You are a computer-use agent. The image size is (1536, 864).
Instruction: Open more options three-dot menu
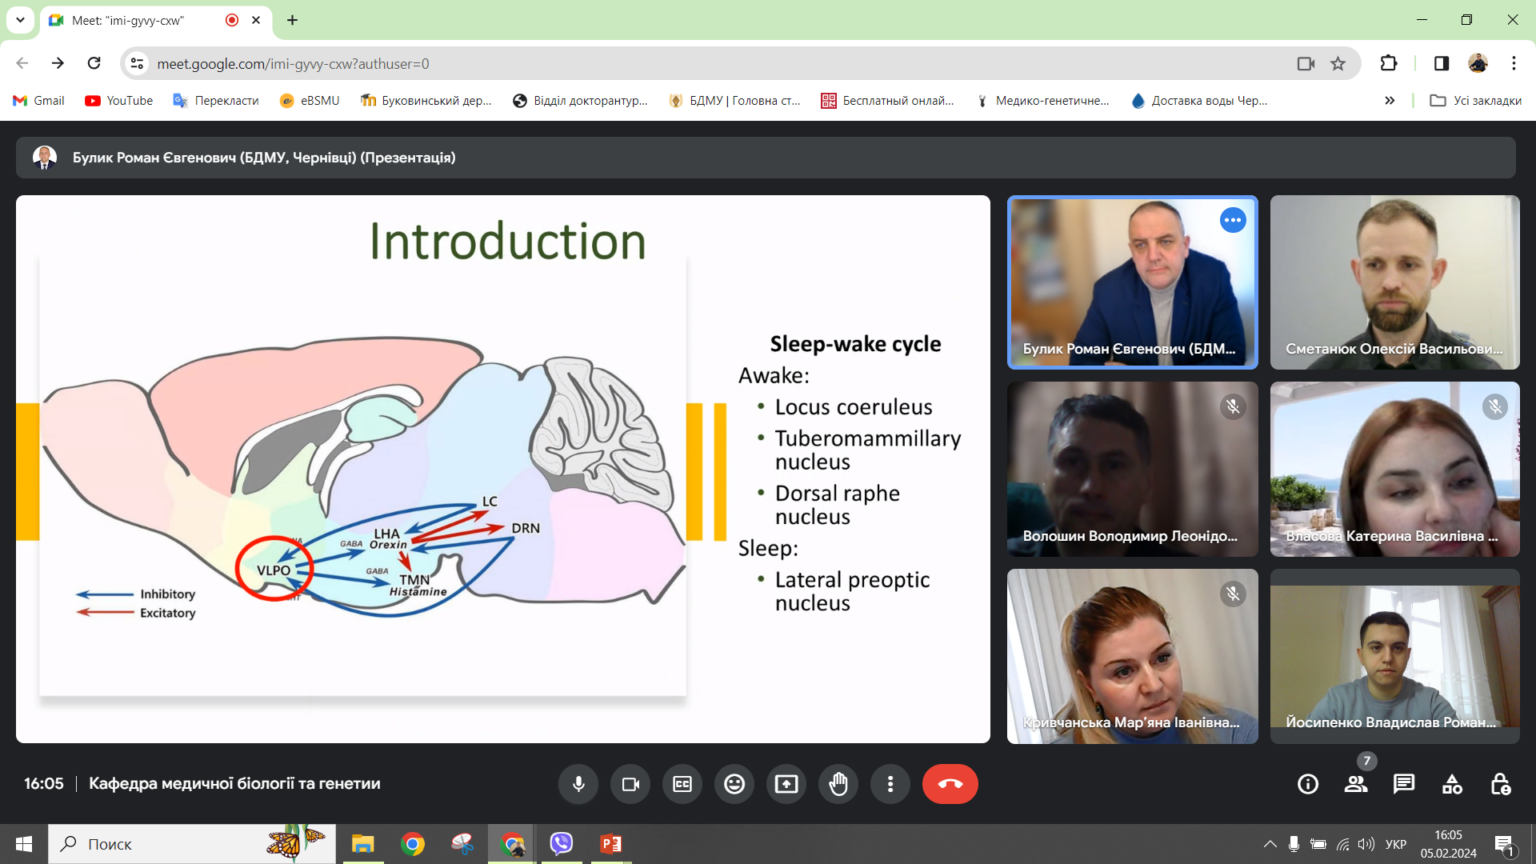pos(890,784)
